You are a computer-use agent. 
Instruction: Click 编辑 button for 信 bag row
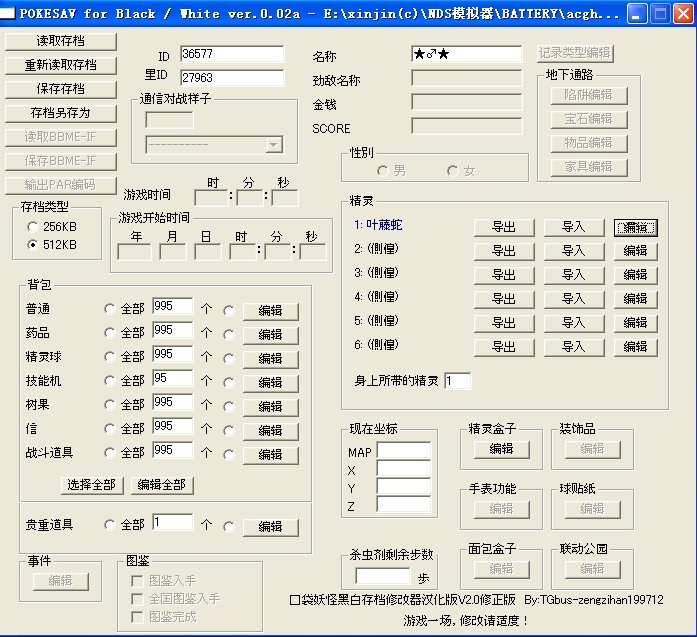coord(271,431)
